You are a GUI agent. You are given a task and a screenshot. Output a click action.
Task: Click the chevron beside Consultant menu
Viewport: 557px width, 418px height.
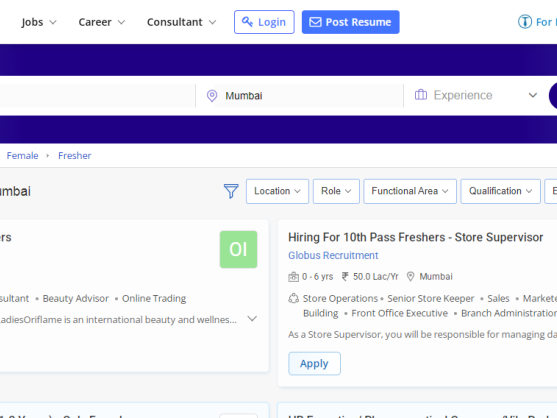pyautogui.click(x=212, y=22)
